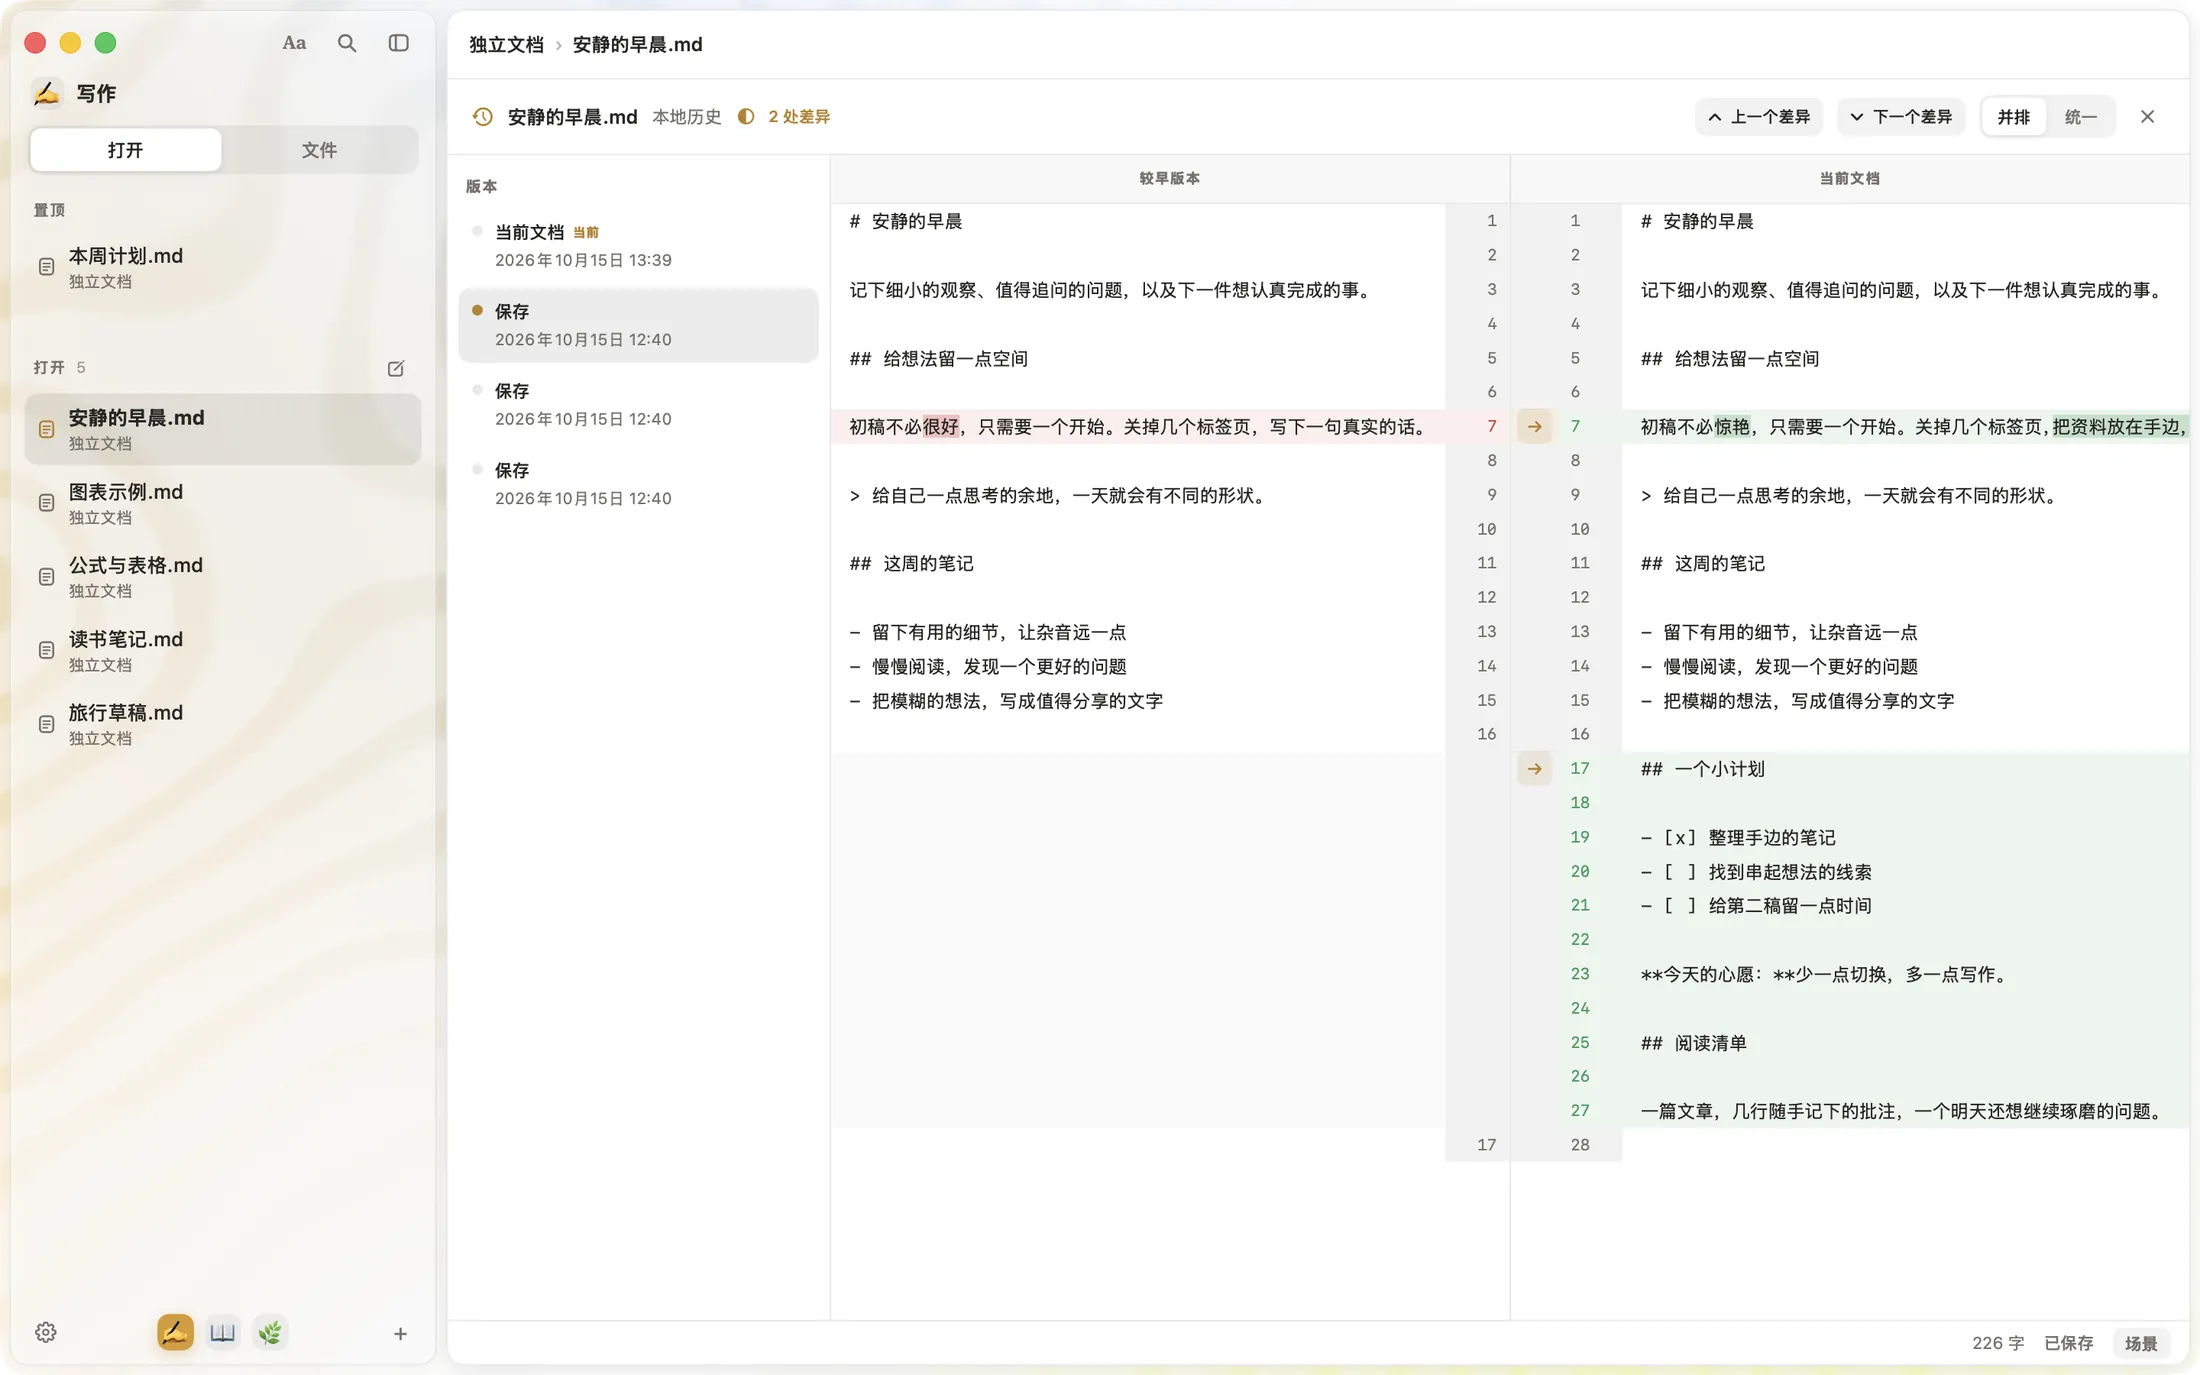Click the half-circle differences indicator icon

[x=746, y=117]
